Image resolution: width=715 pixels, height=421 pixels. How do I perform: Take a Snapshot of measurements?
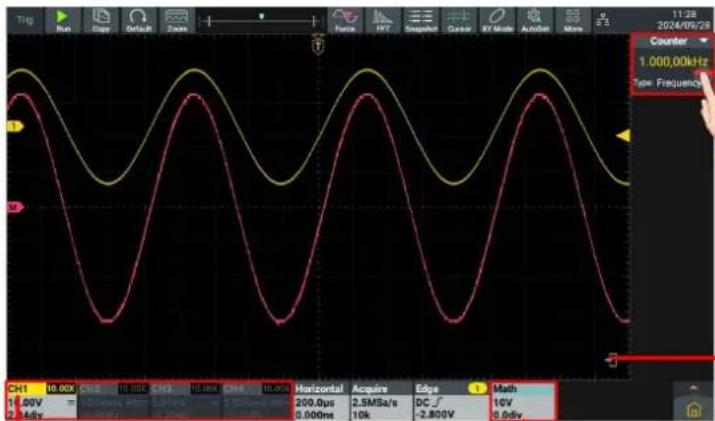tap(421, 21)
